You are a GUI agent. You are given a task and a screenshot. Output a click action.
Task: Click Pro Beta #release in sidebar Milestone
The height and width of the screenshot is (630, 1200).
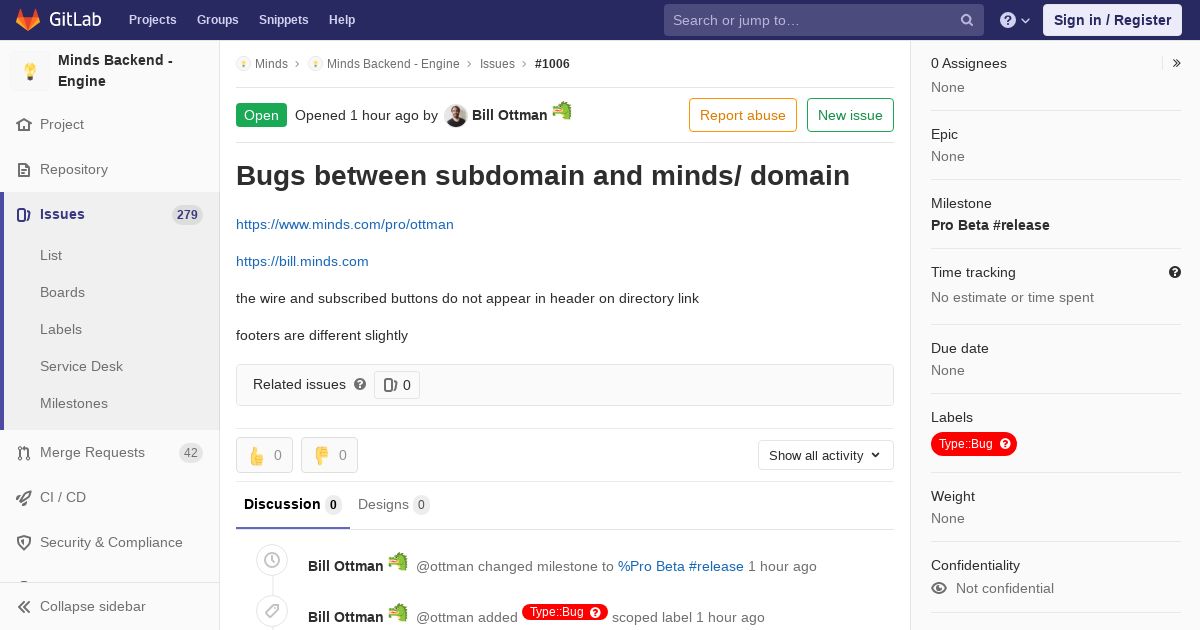990,225
